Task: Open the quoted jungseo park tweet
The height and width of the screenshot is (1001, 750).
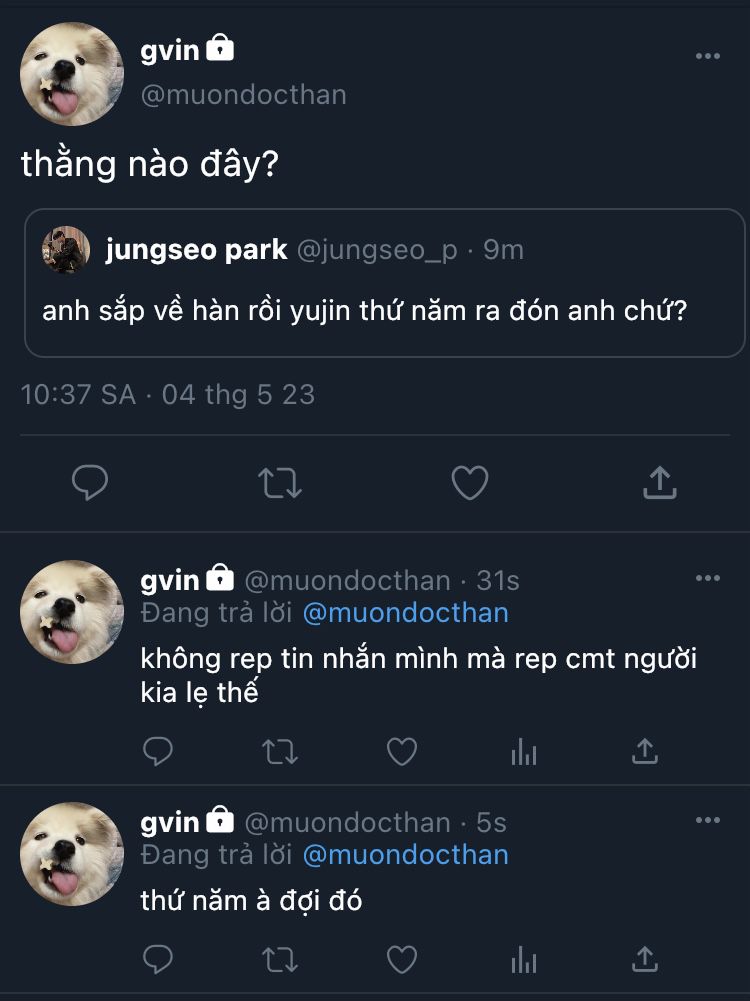Action: 384,312
